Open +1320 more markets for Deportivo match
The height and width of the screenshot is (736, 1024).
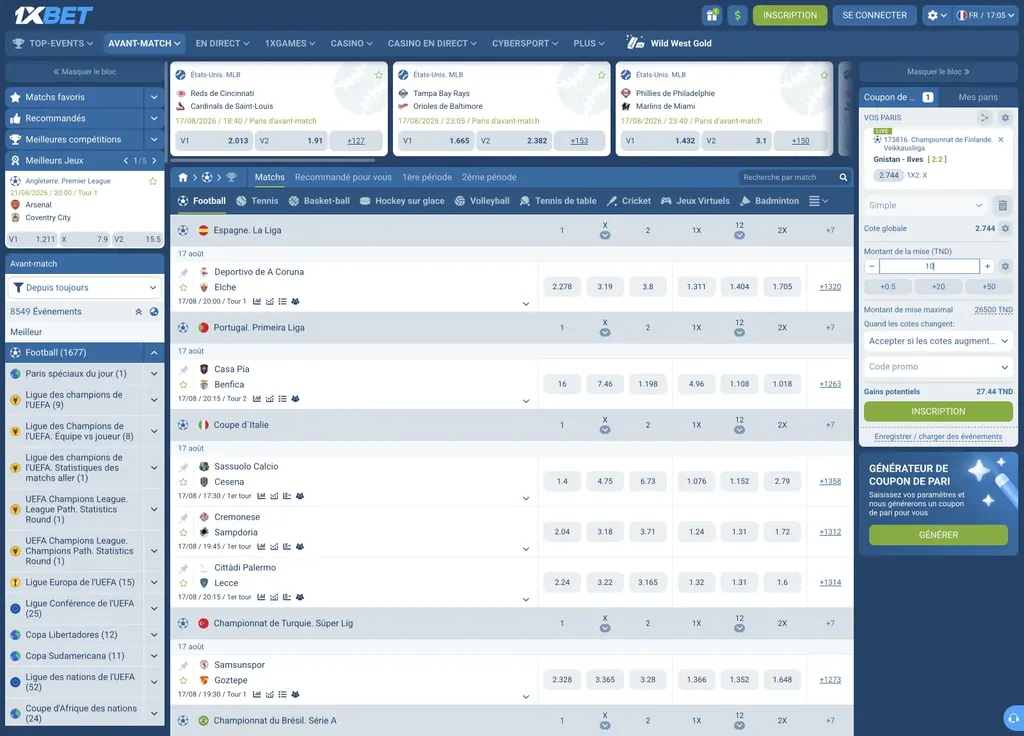click(x=830, y=287)
